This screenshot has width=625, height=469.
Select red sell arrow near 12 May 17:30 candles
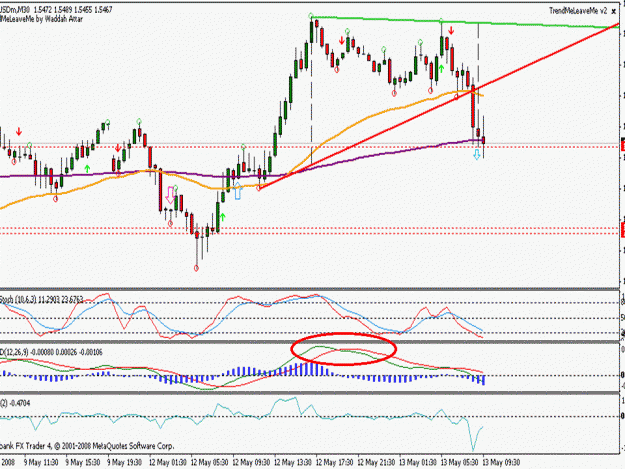point(342,40)
